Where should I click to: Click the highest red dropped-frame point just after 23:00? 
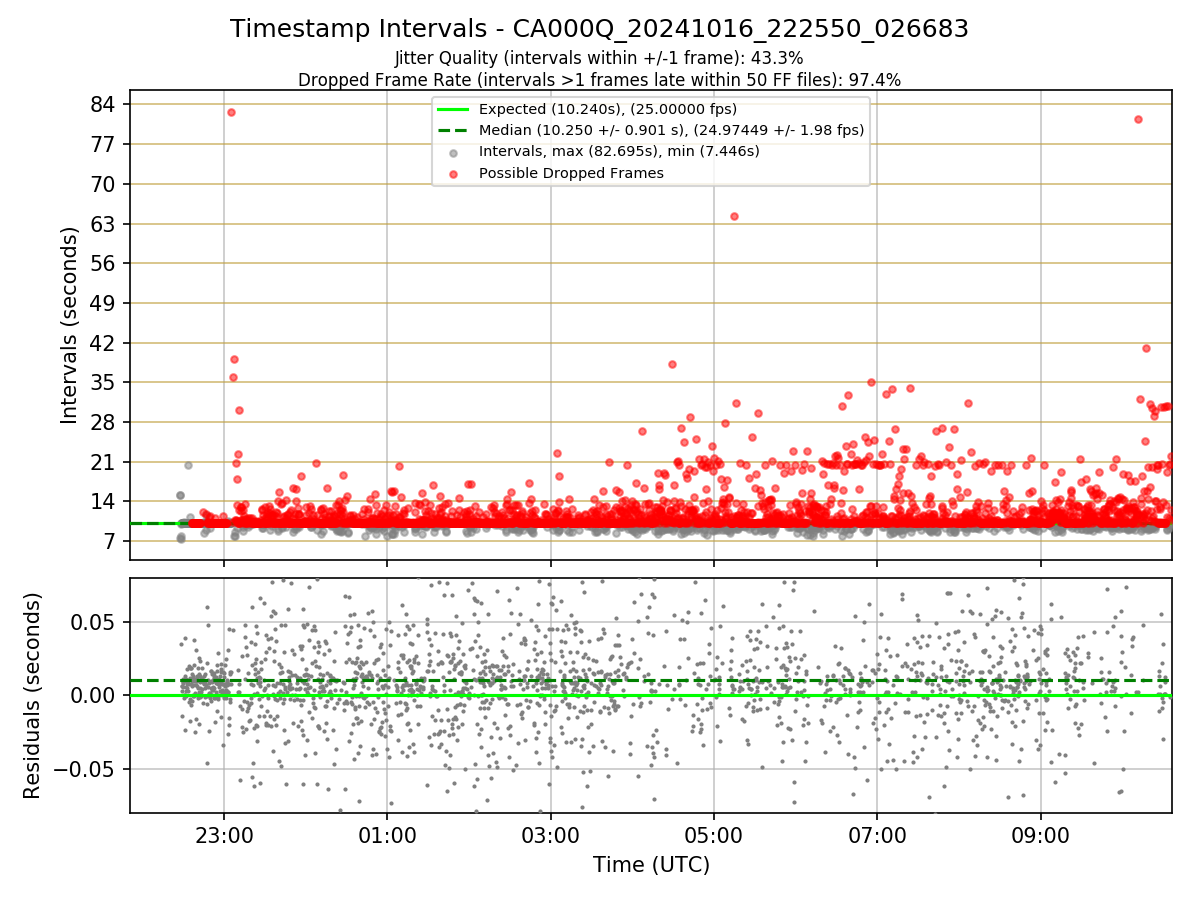(x=231, y=112)
